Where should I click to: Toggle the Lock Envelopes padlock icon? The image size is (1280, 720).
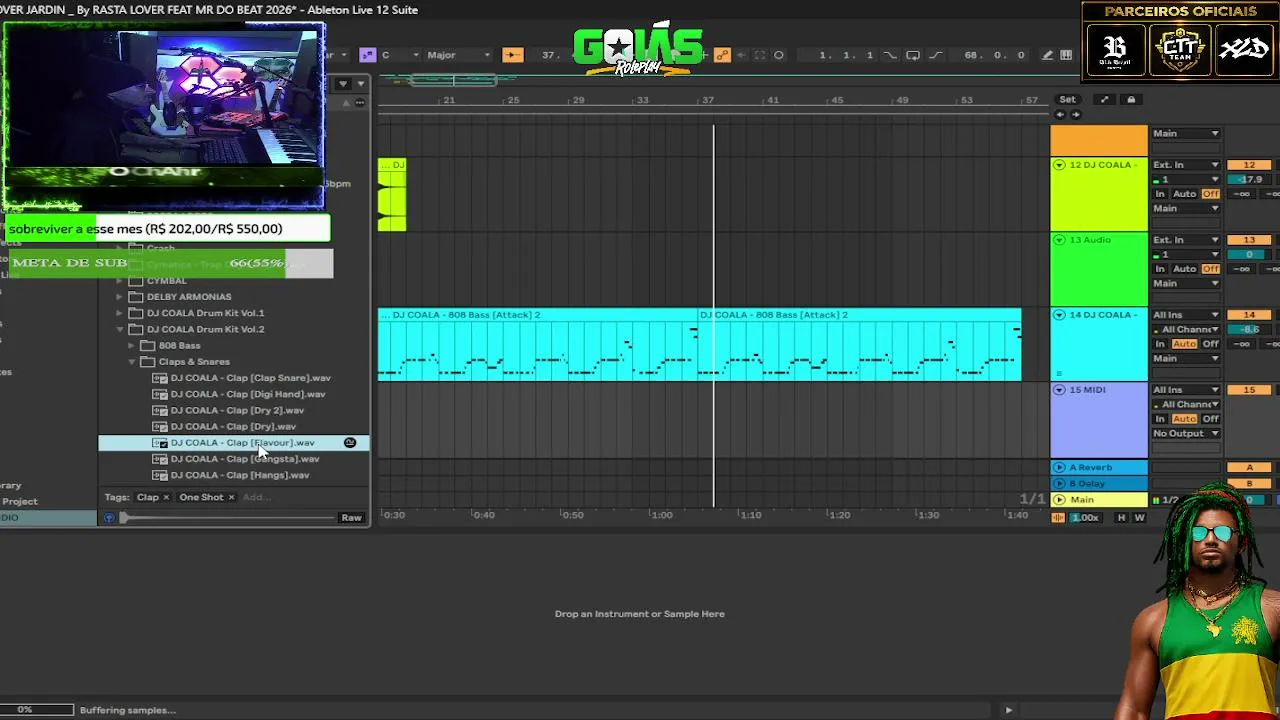pyautogui.click(x=1131, y=99)
